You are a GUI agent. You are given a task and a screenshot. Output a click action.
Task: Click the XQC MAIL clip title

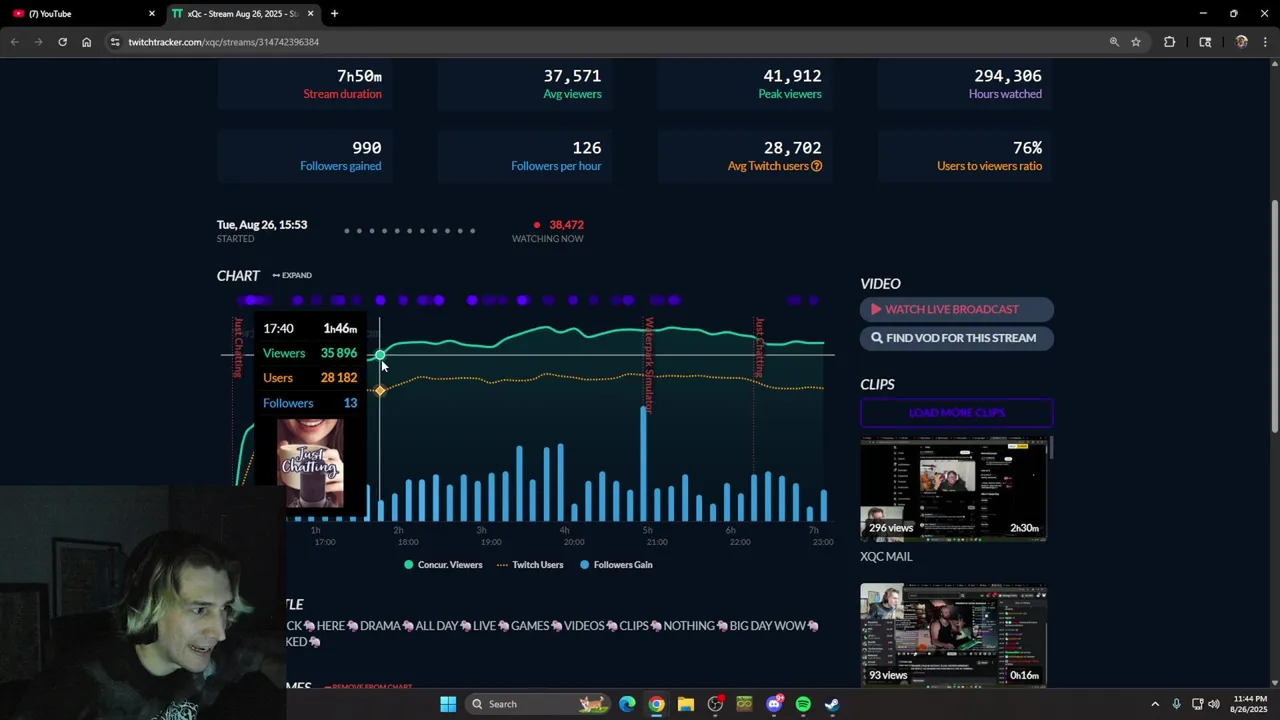click(x=886, y=557)
